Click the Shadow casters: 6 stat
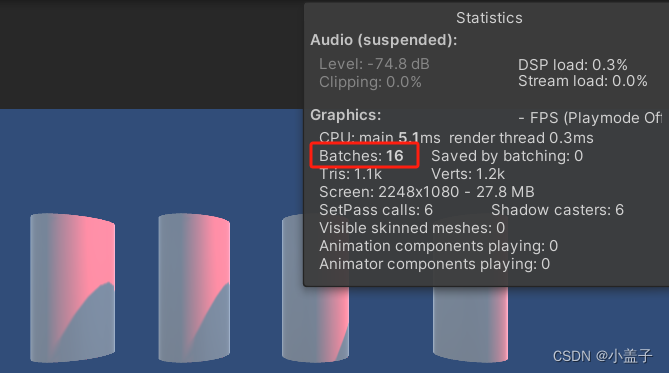The height and width of the screenshot is (373, 669). click(557, 210)
